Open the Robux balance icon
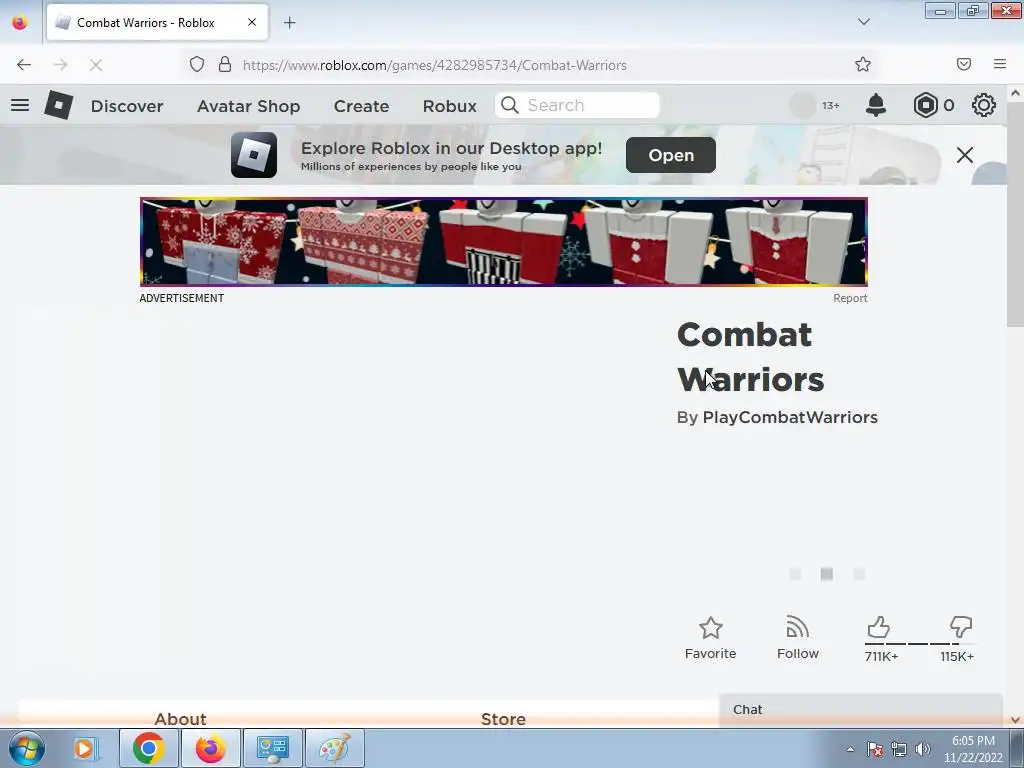 click(x=925, y=105)
